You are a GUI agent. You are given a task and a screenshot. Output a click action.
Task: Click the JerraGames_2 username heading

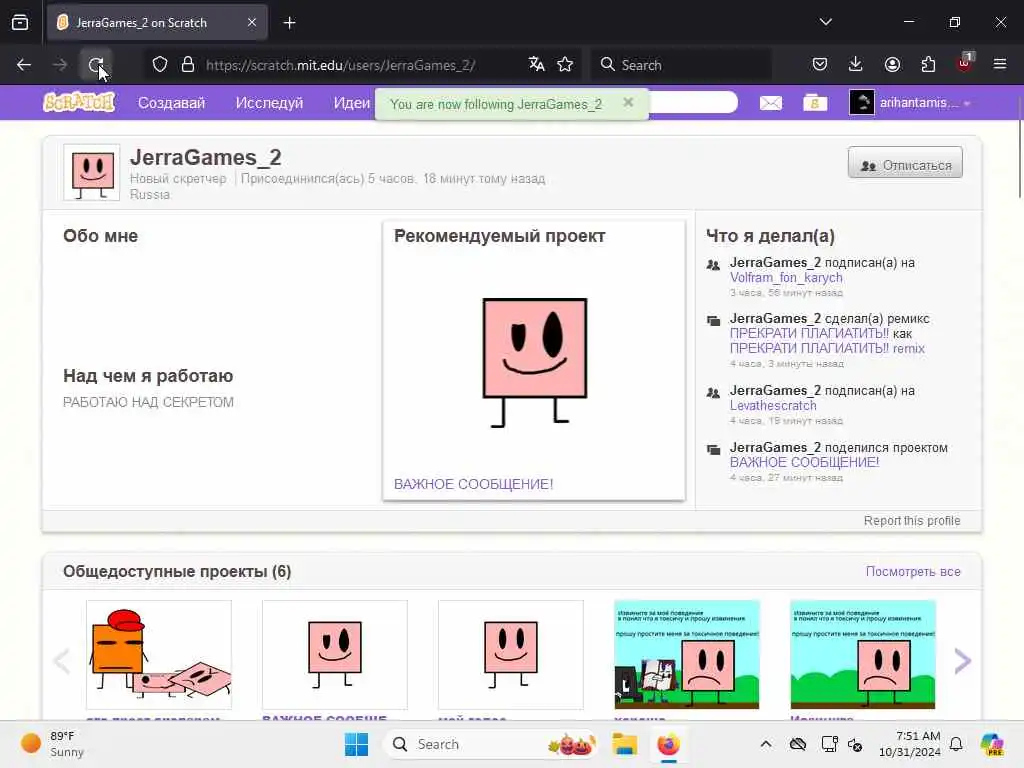(206, 157)
